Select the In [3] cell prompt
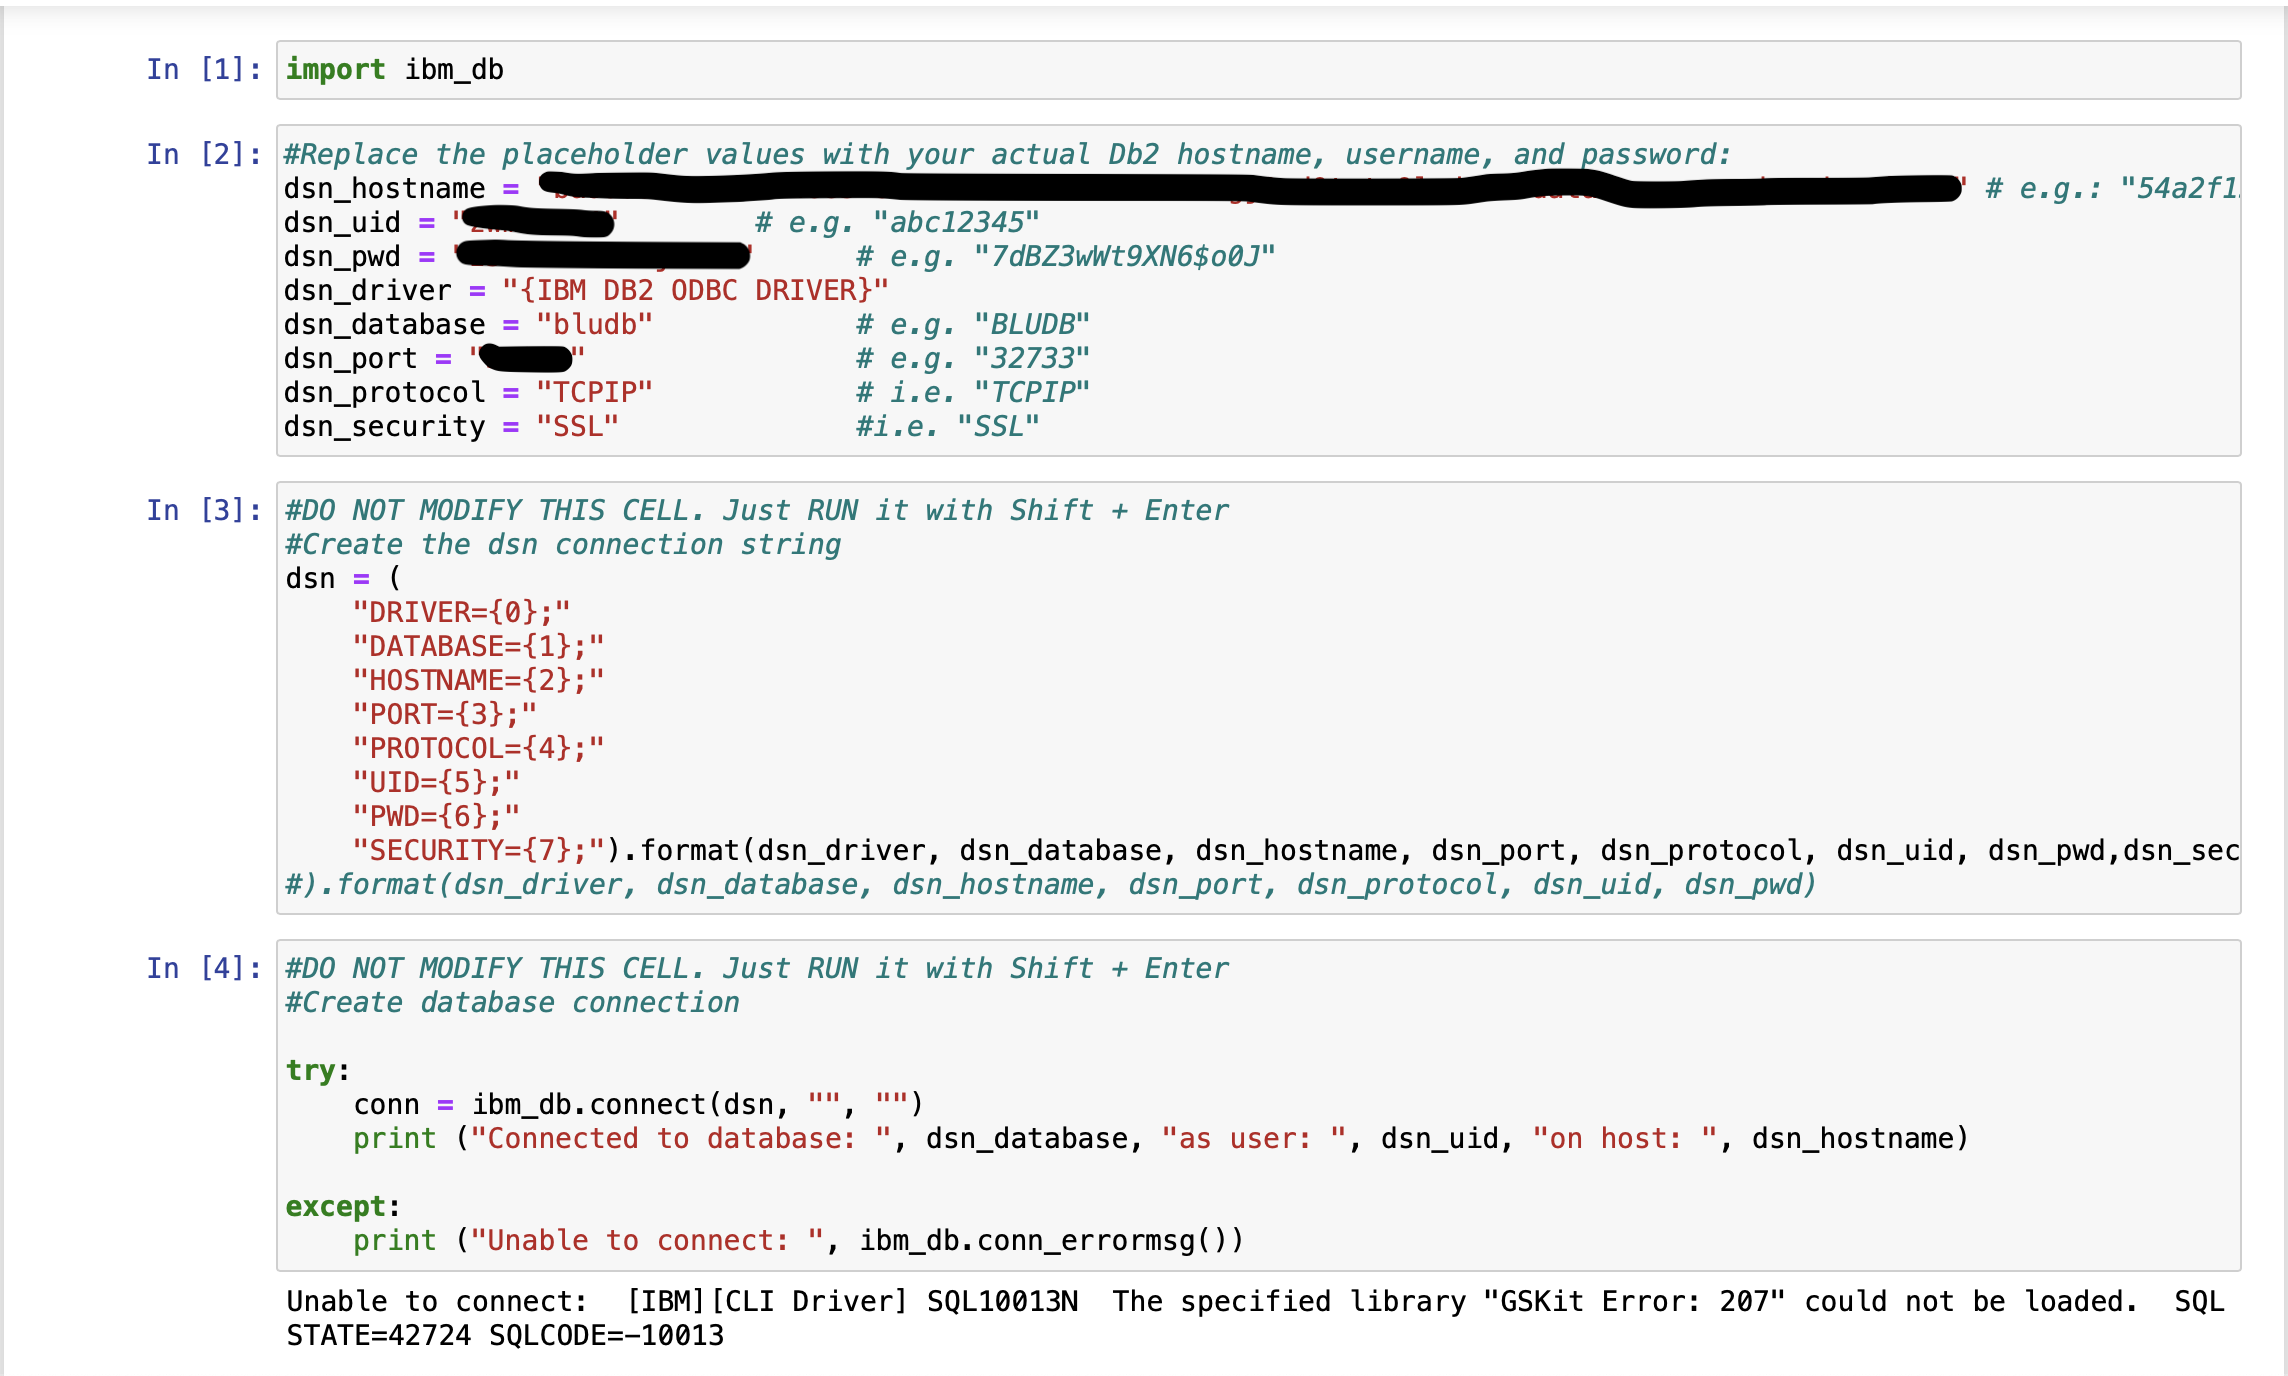This screenshot has width=2288, height=1376. (203, 510)
